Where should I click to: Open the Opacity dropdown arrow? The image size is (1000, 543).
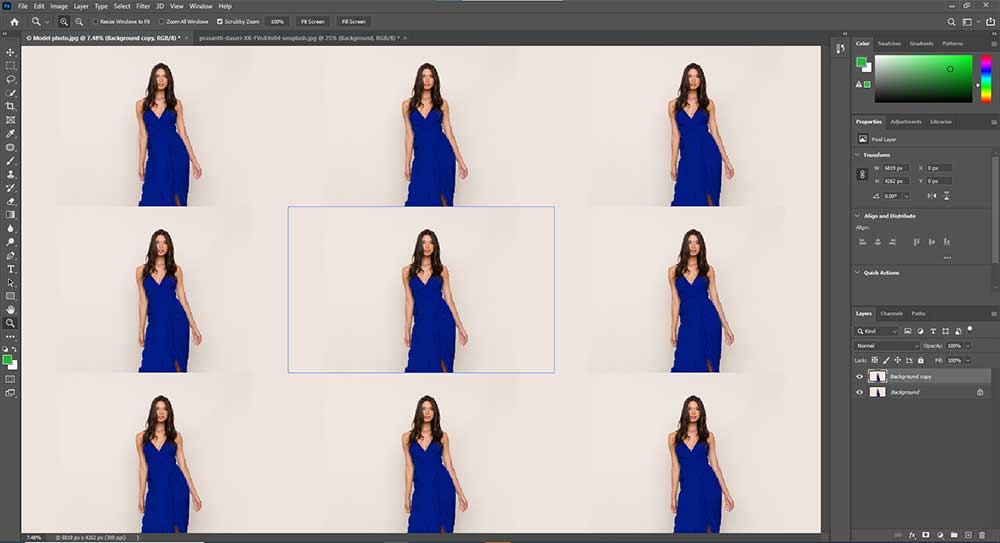click(967, 346)
